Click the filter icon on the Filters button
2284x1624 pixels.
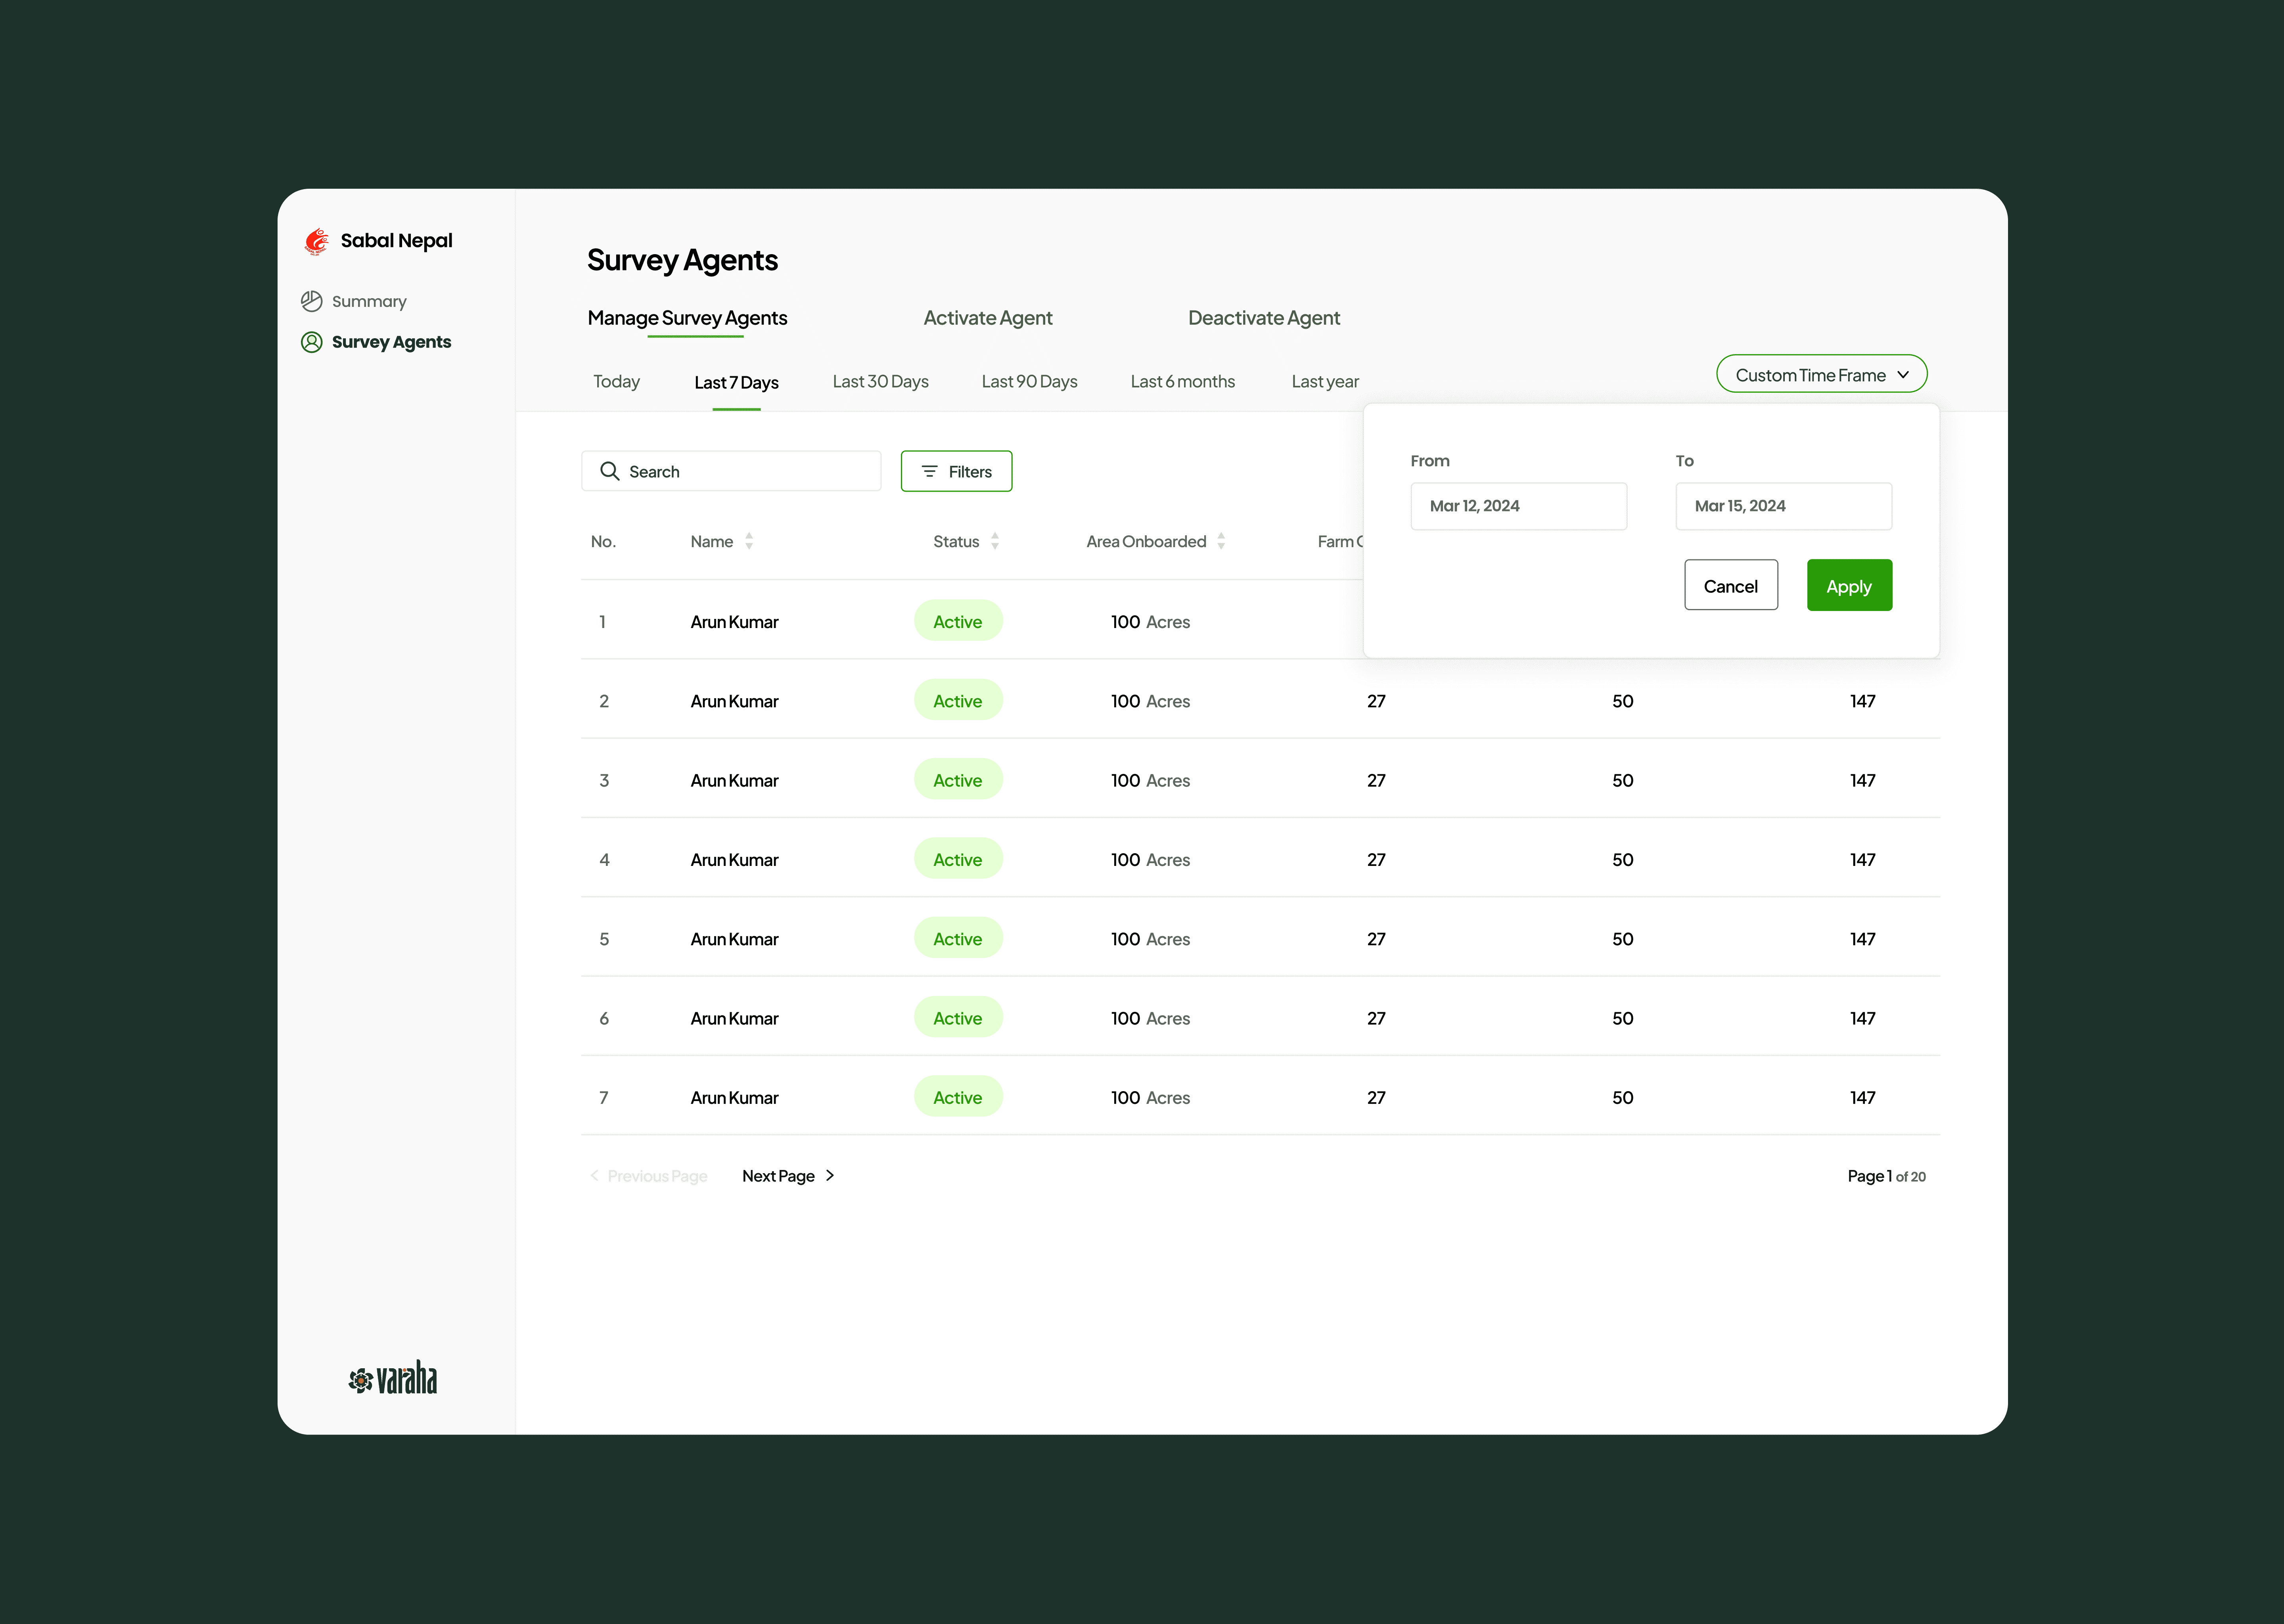tap(929, 471)
